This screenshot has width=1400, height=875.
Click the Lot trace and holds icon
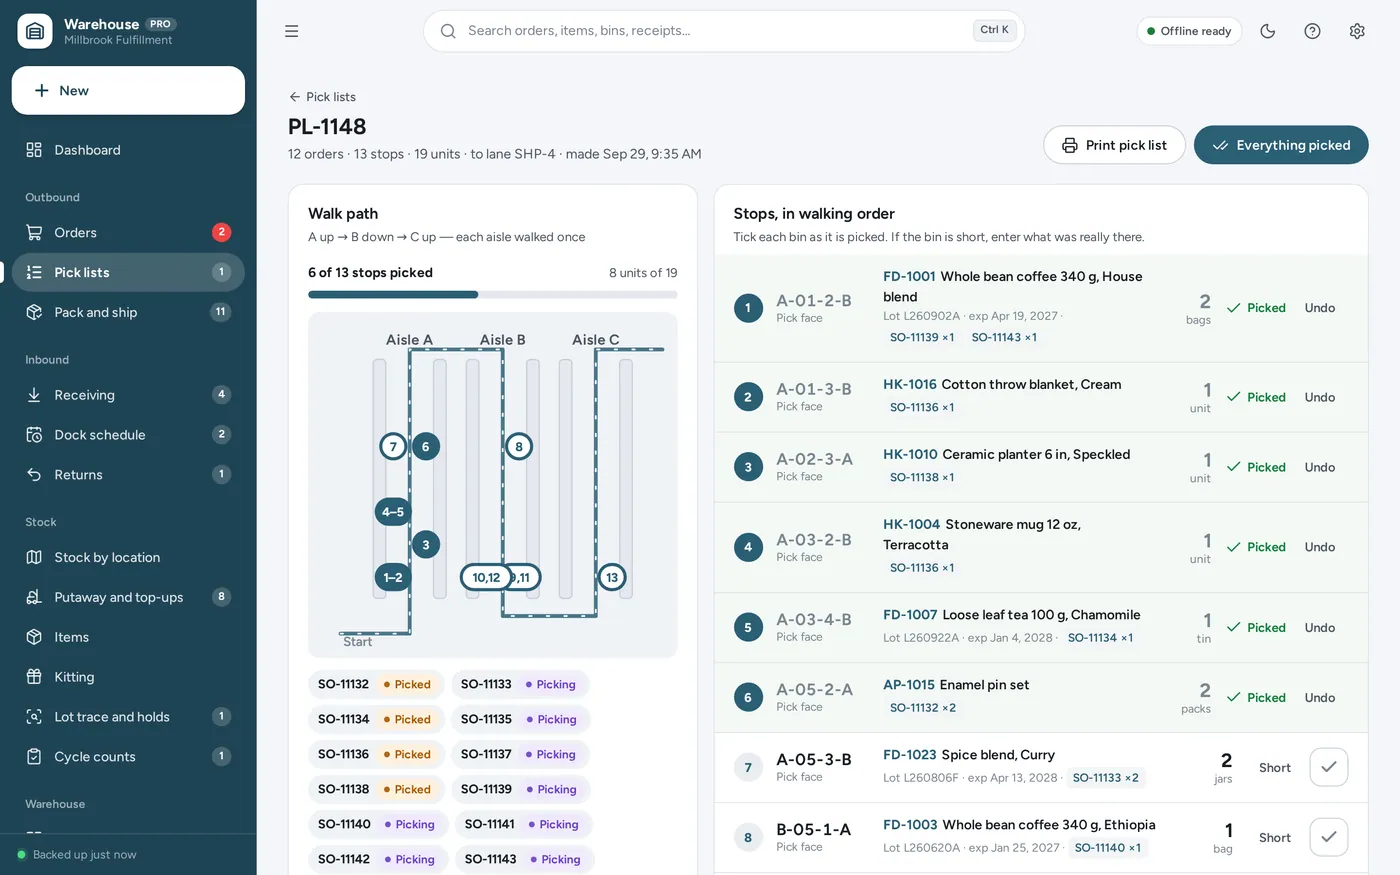coord(34,717)
